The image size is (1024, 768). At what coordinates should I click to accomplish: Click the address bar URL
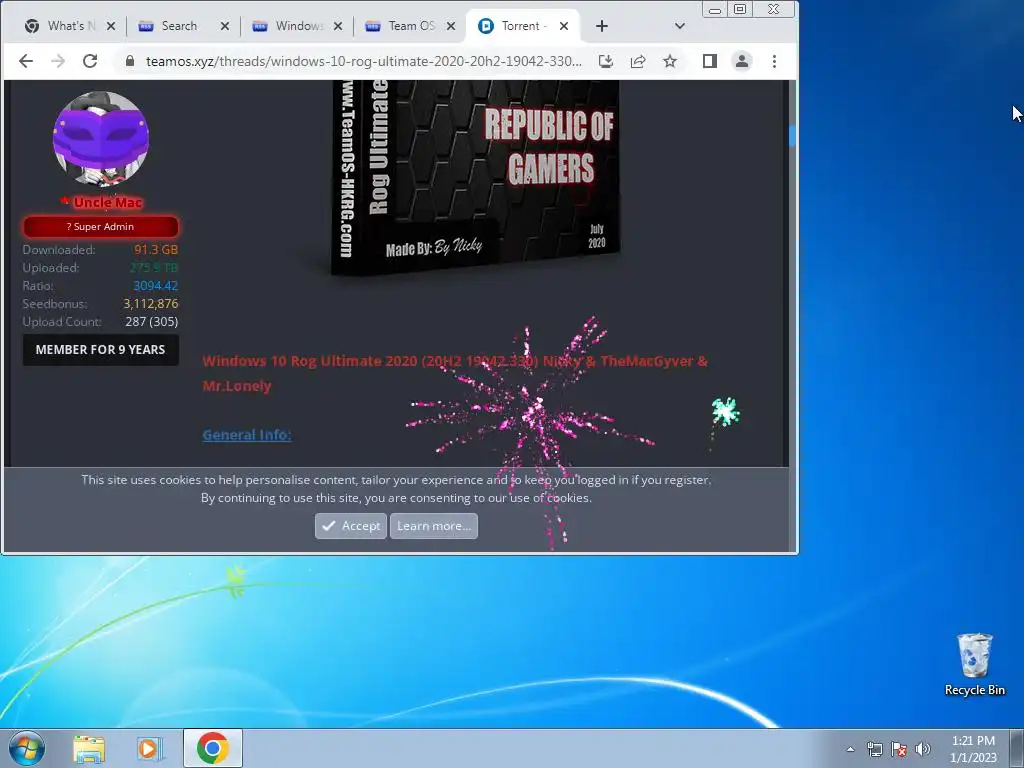(x=364, y=61)
